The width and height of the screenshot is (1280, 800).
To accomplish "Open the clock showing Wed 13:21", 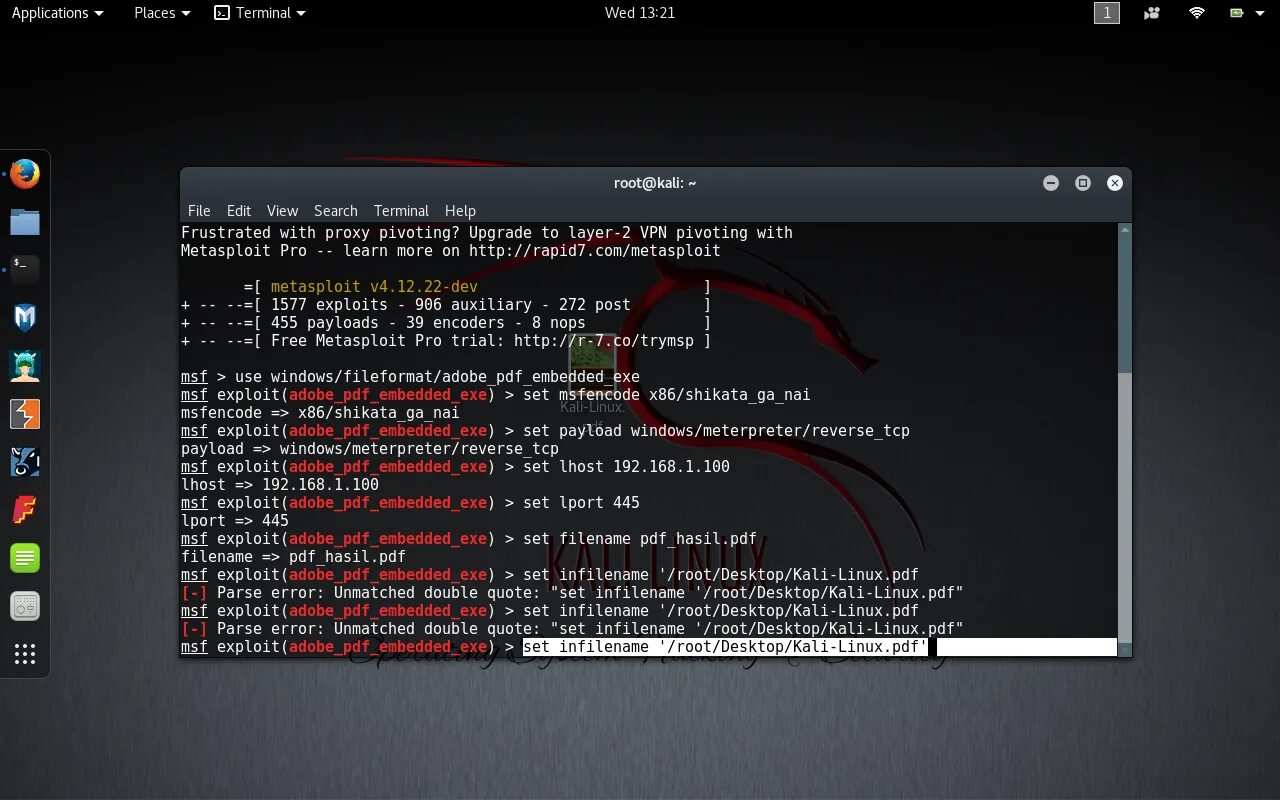I will tap(640, 13).
